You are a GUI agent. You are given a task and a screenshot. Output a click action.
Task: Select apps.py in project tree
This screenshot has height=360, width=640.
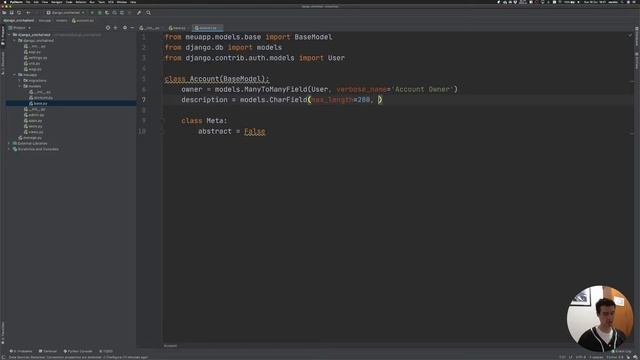click(x=33, y=120)
